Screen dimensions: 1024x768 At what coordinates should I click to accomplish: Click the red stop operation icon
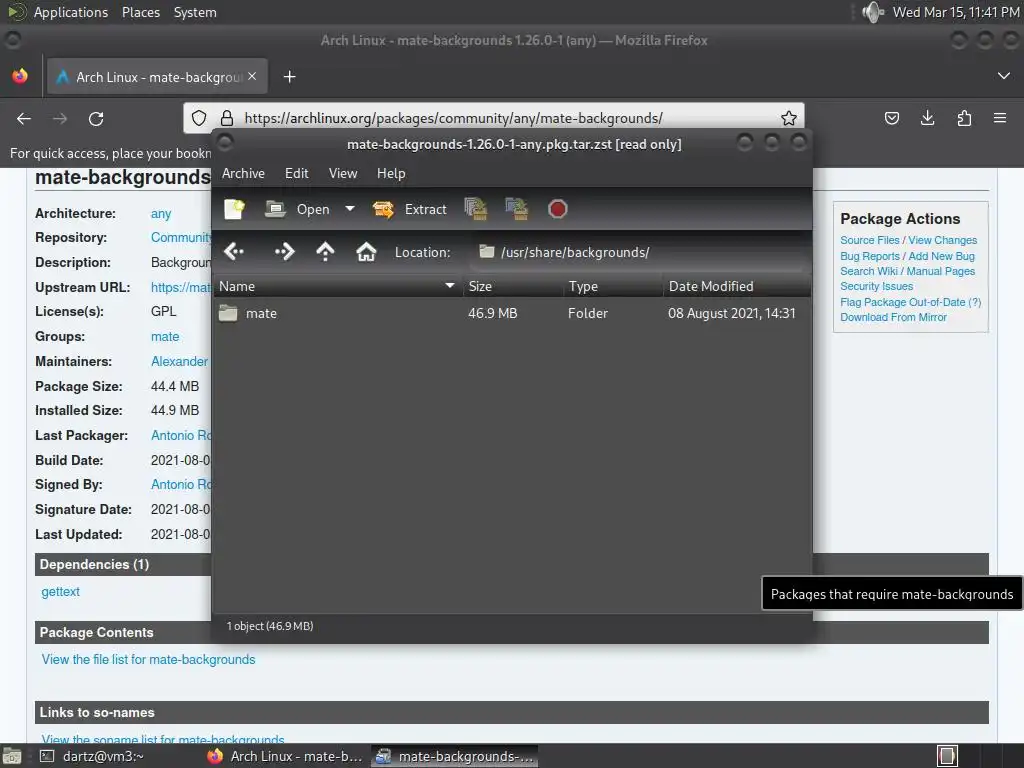[x=558, y=209]
